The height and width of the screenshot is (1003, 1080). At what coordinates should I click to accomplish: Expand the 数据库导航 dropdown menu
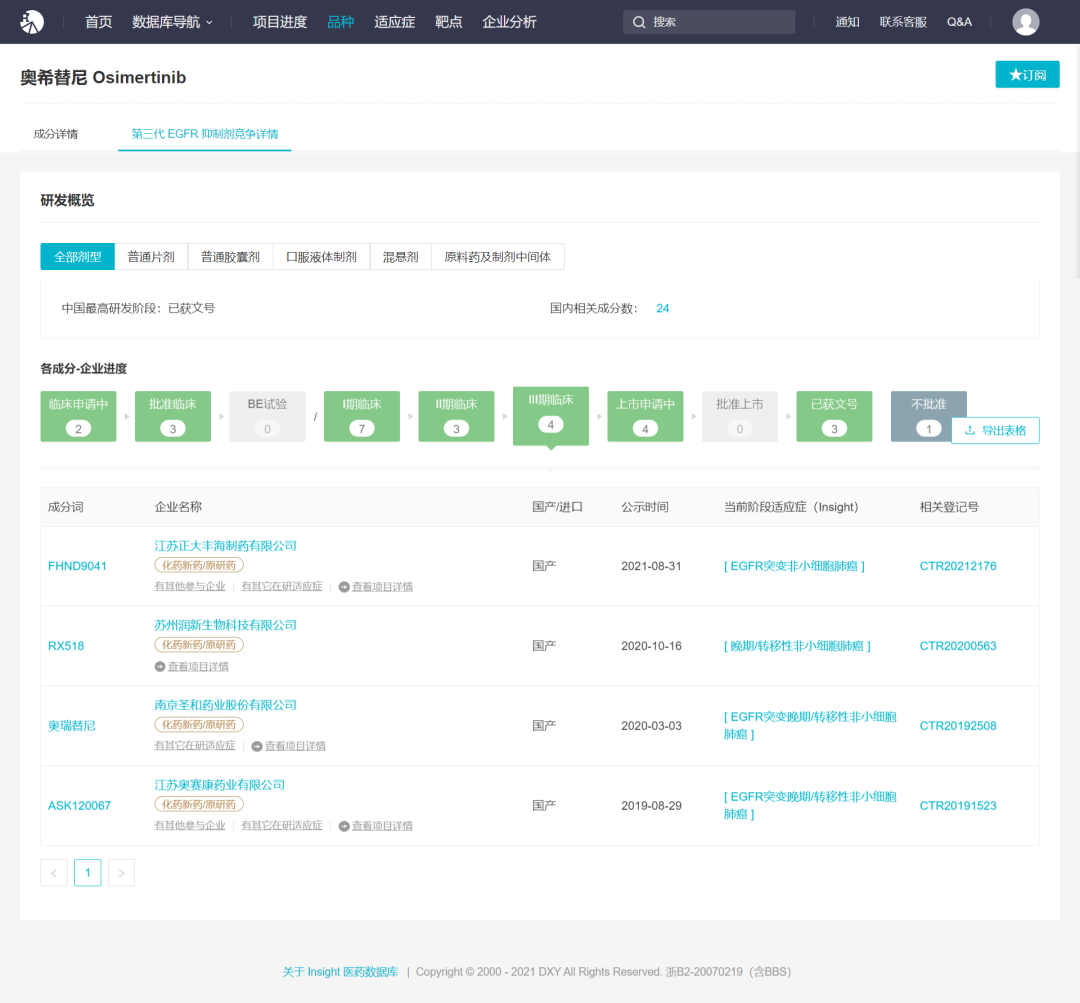[172, 22]
